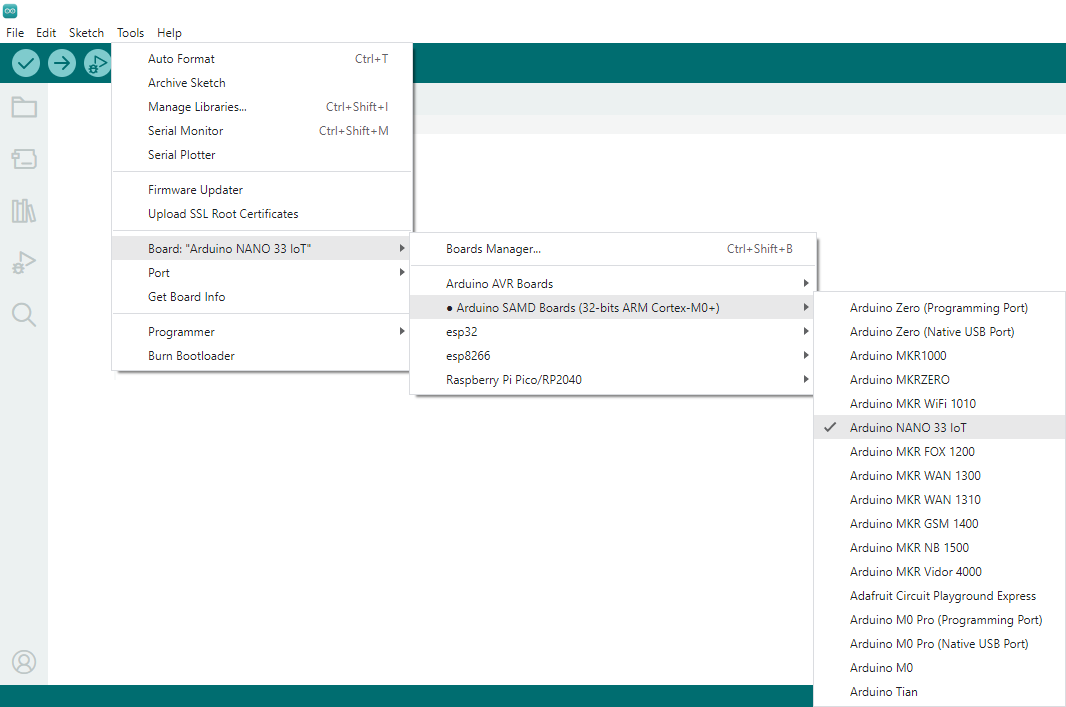Select Archive Sketch menu entry
Image resolution: width=1066 pixels, height=707 pixels.
pos(262,83)
